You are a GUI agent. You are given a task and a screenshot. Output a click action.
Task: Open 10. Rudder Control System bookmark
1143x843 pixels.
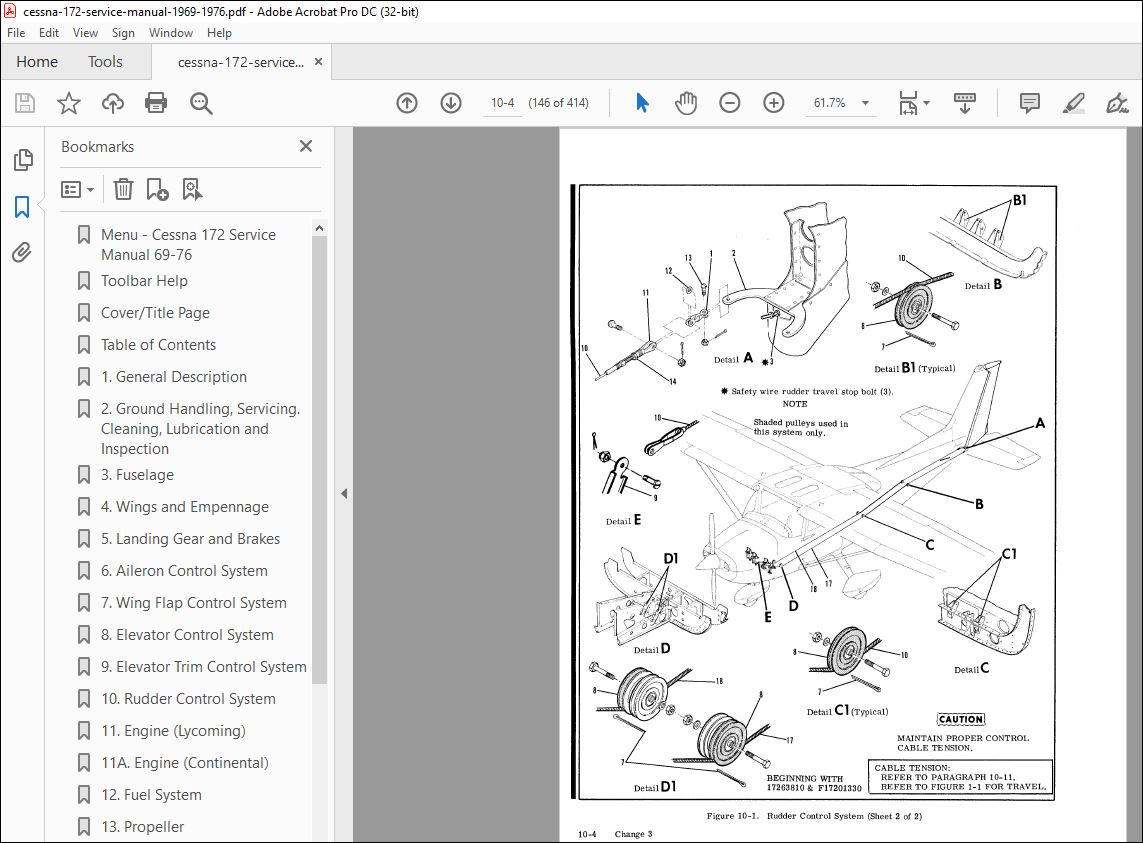(188, 699)
